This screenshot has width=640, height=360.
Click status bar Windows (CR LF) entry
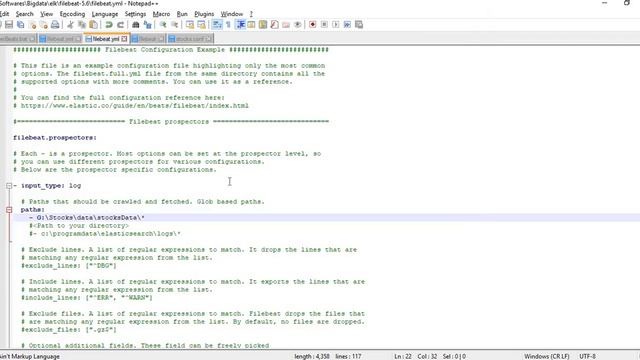(547, 356)
